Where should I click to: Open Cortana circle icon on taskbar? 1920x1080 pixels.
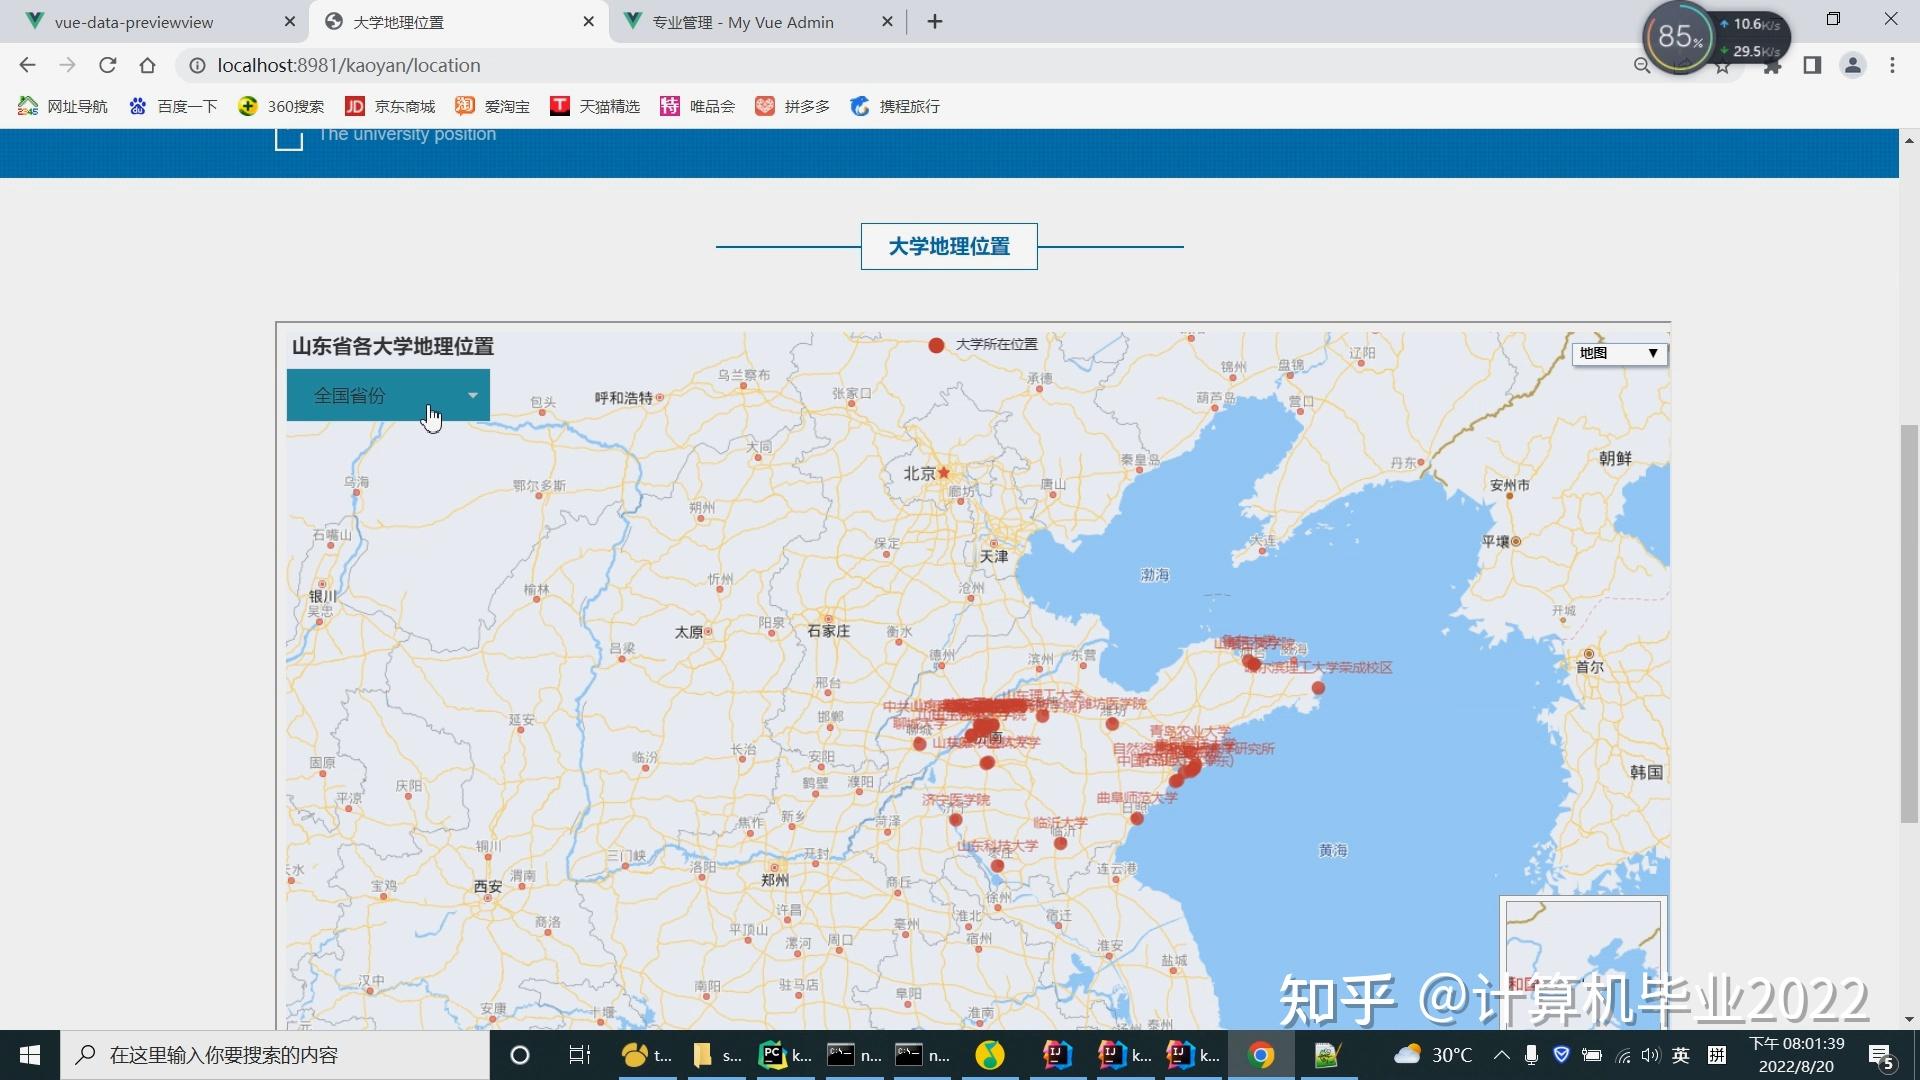coord(520,1055)
